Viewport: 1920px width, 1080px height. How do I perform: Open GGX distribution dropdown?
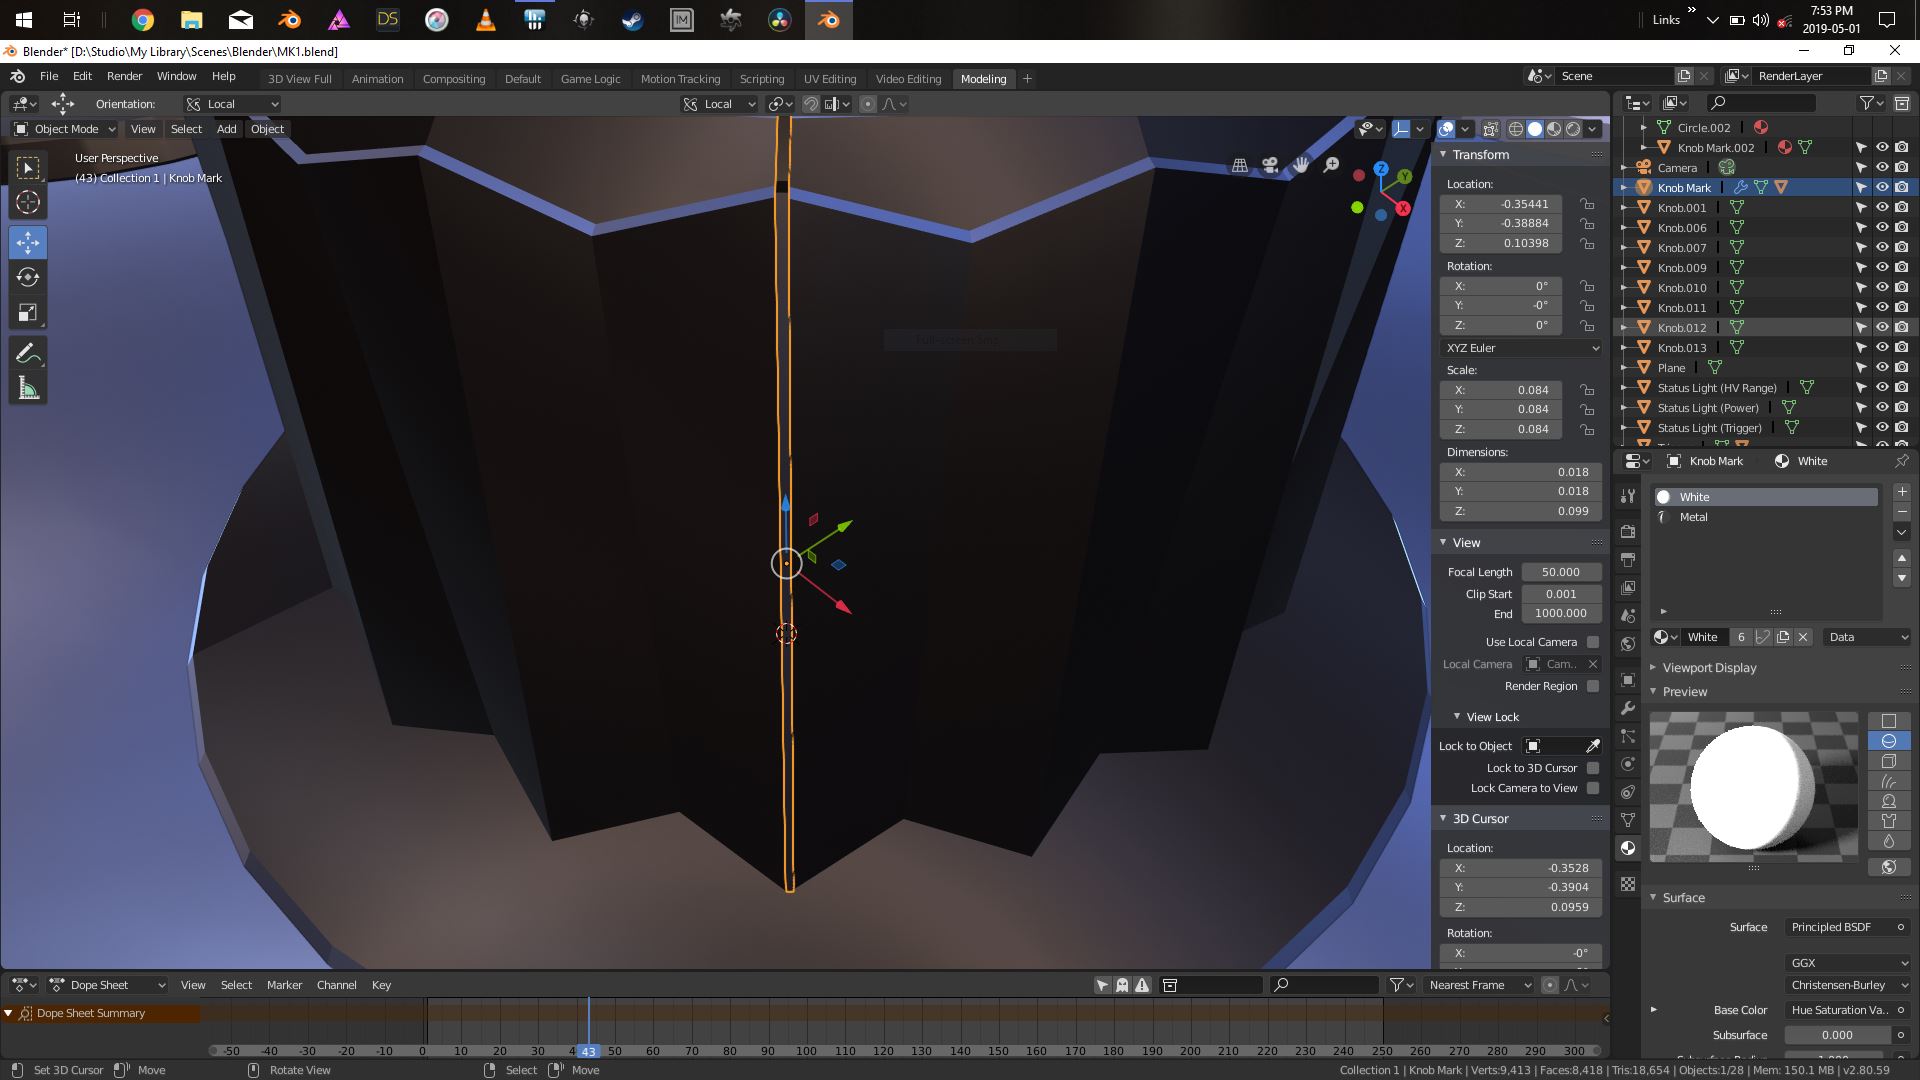pyautogui.click(x=1848, y=963)
